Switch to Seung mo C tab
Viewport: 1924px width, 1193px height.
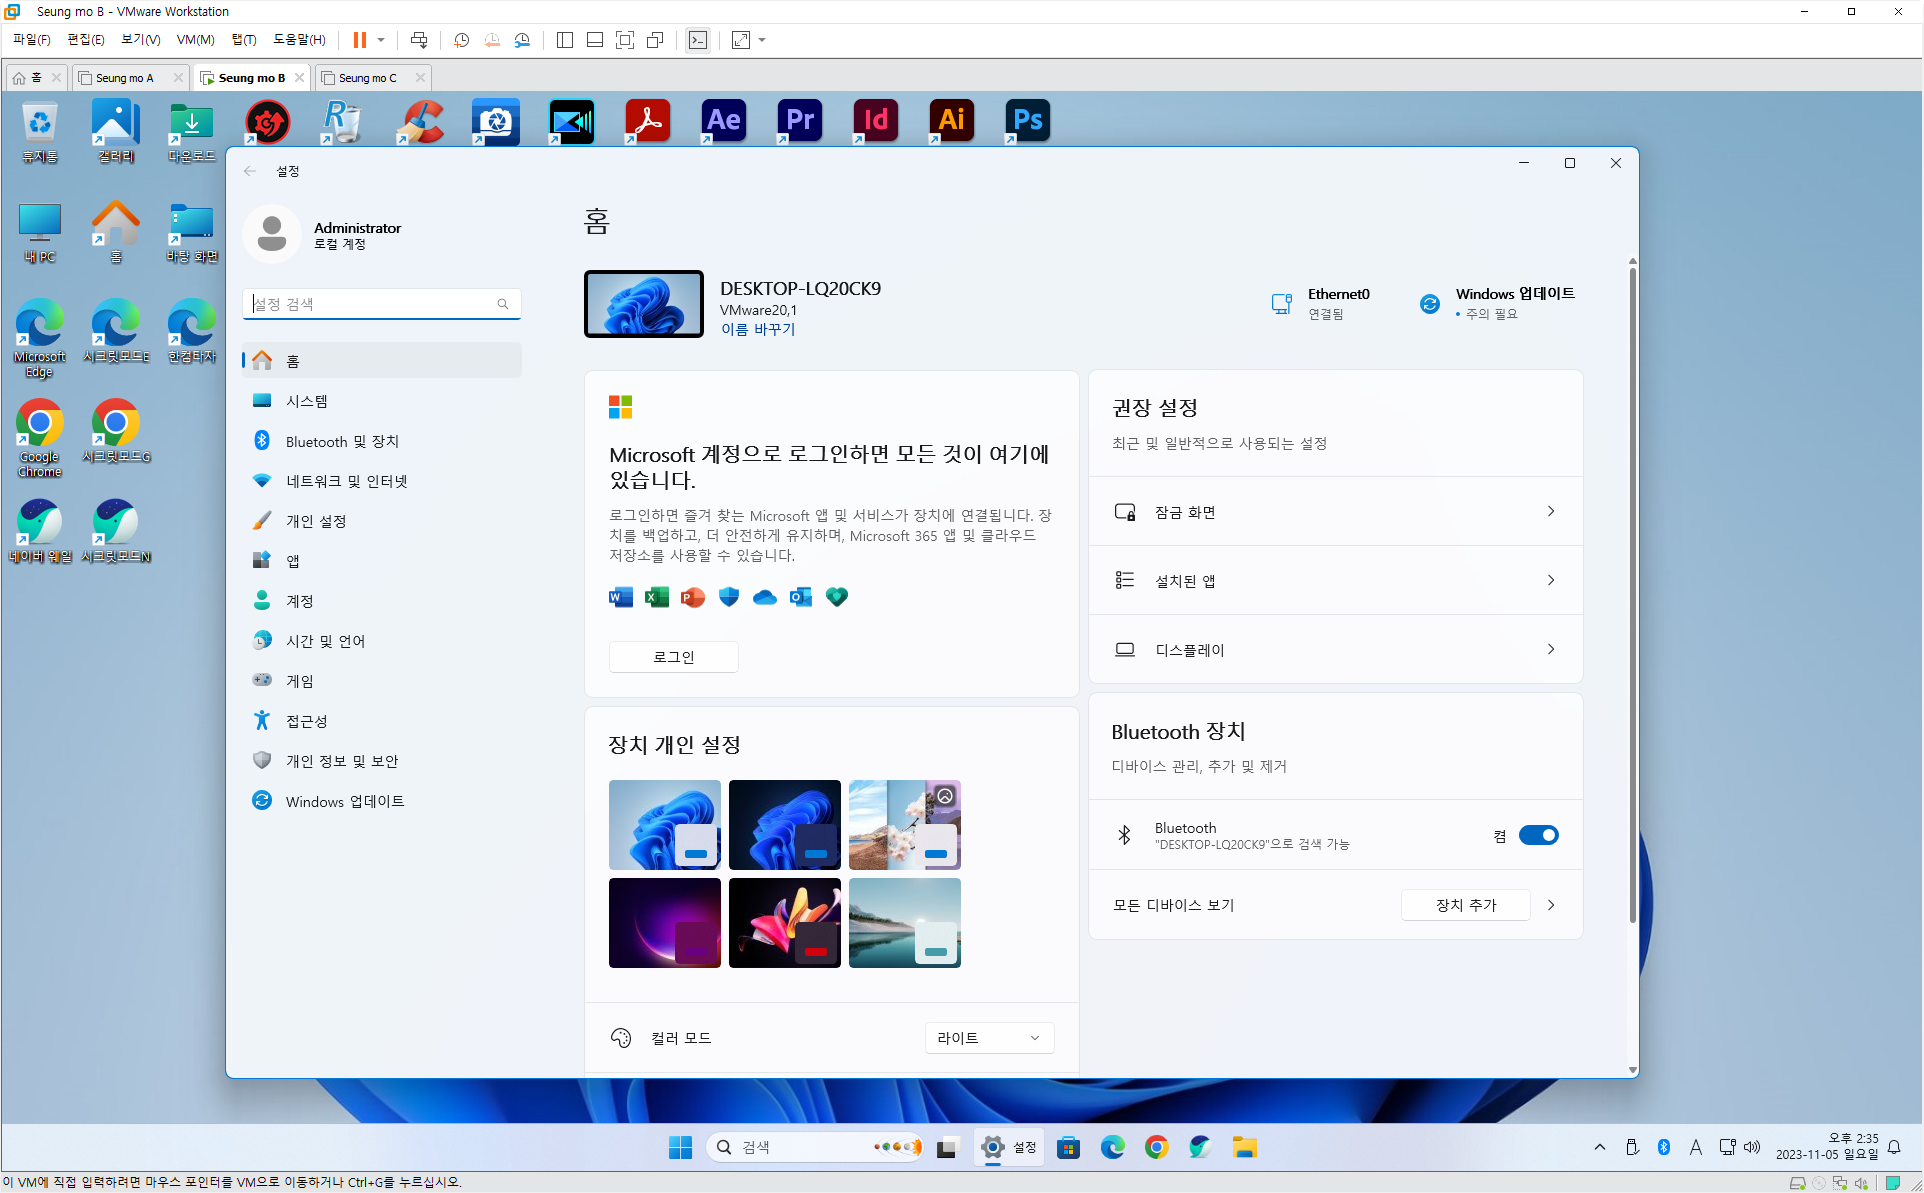(x=367, y=78)
